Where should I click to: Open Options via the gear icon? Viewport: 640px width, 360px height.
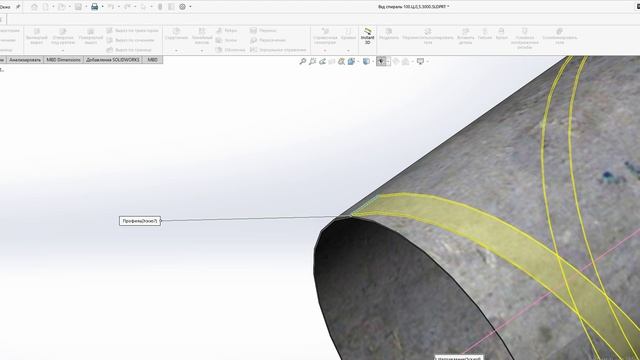(182, 7)
